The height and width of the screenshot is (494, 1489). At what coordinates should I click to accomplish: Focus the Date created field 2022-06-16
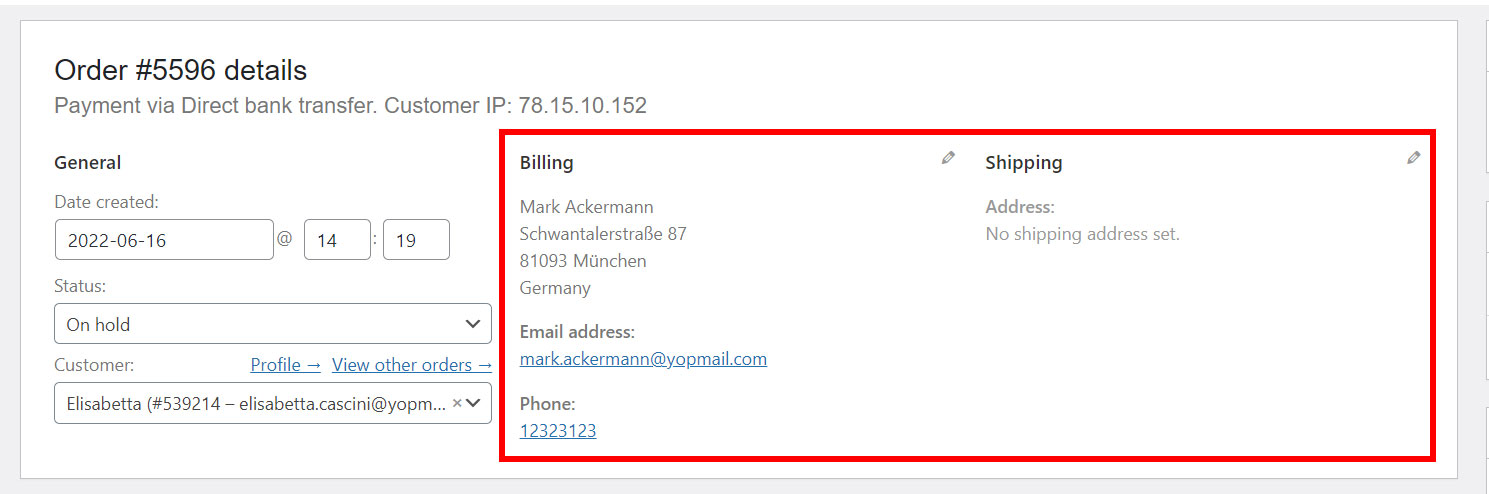[164, 240]
